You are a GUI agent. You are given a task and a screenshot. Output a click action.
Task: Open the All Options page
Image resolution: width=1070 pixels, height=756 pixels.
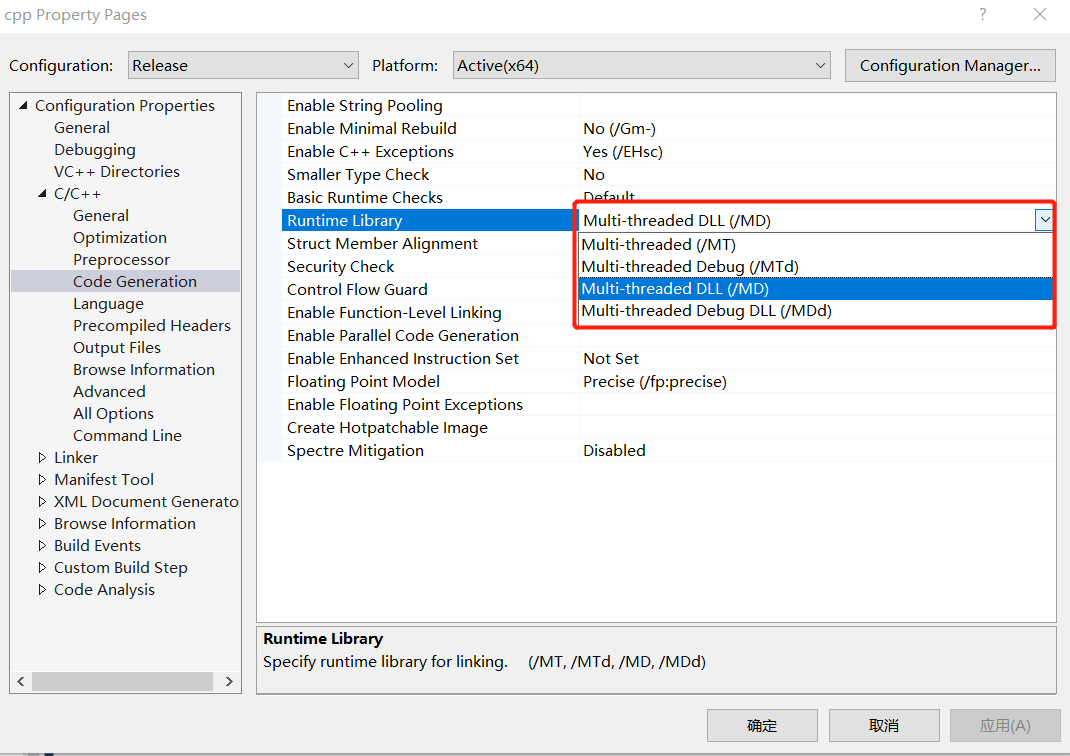pyautogui.click(x=113, y=413)
